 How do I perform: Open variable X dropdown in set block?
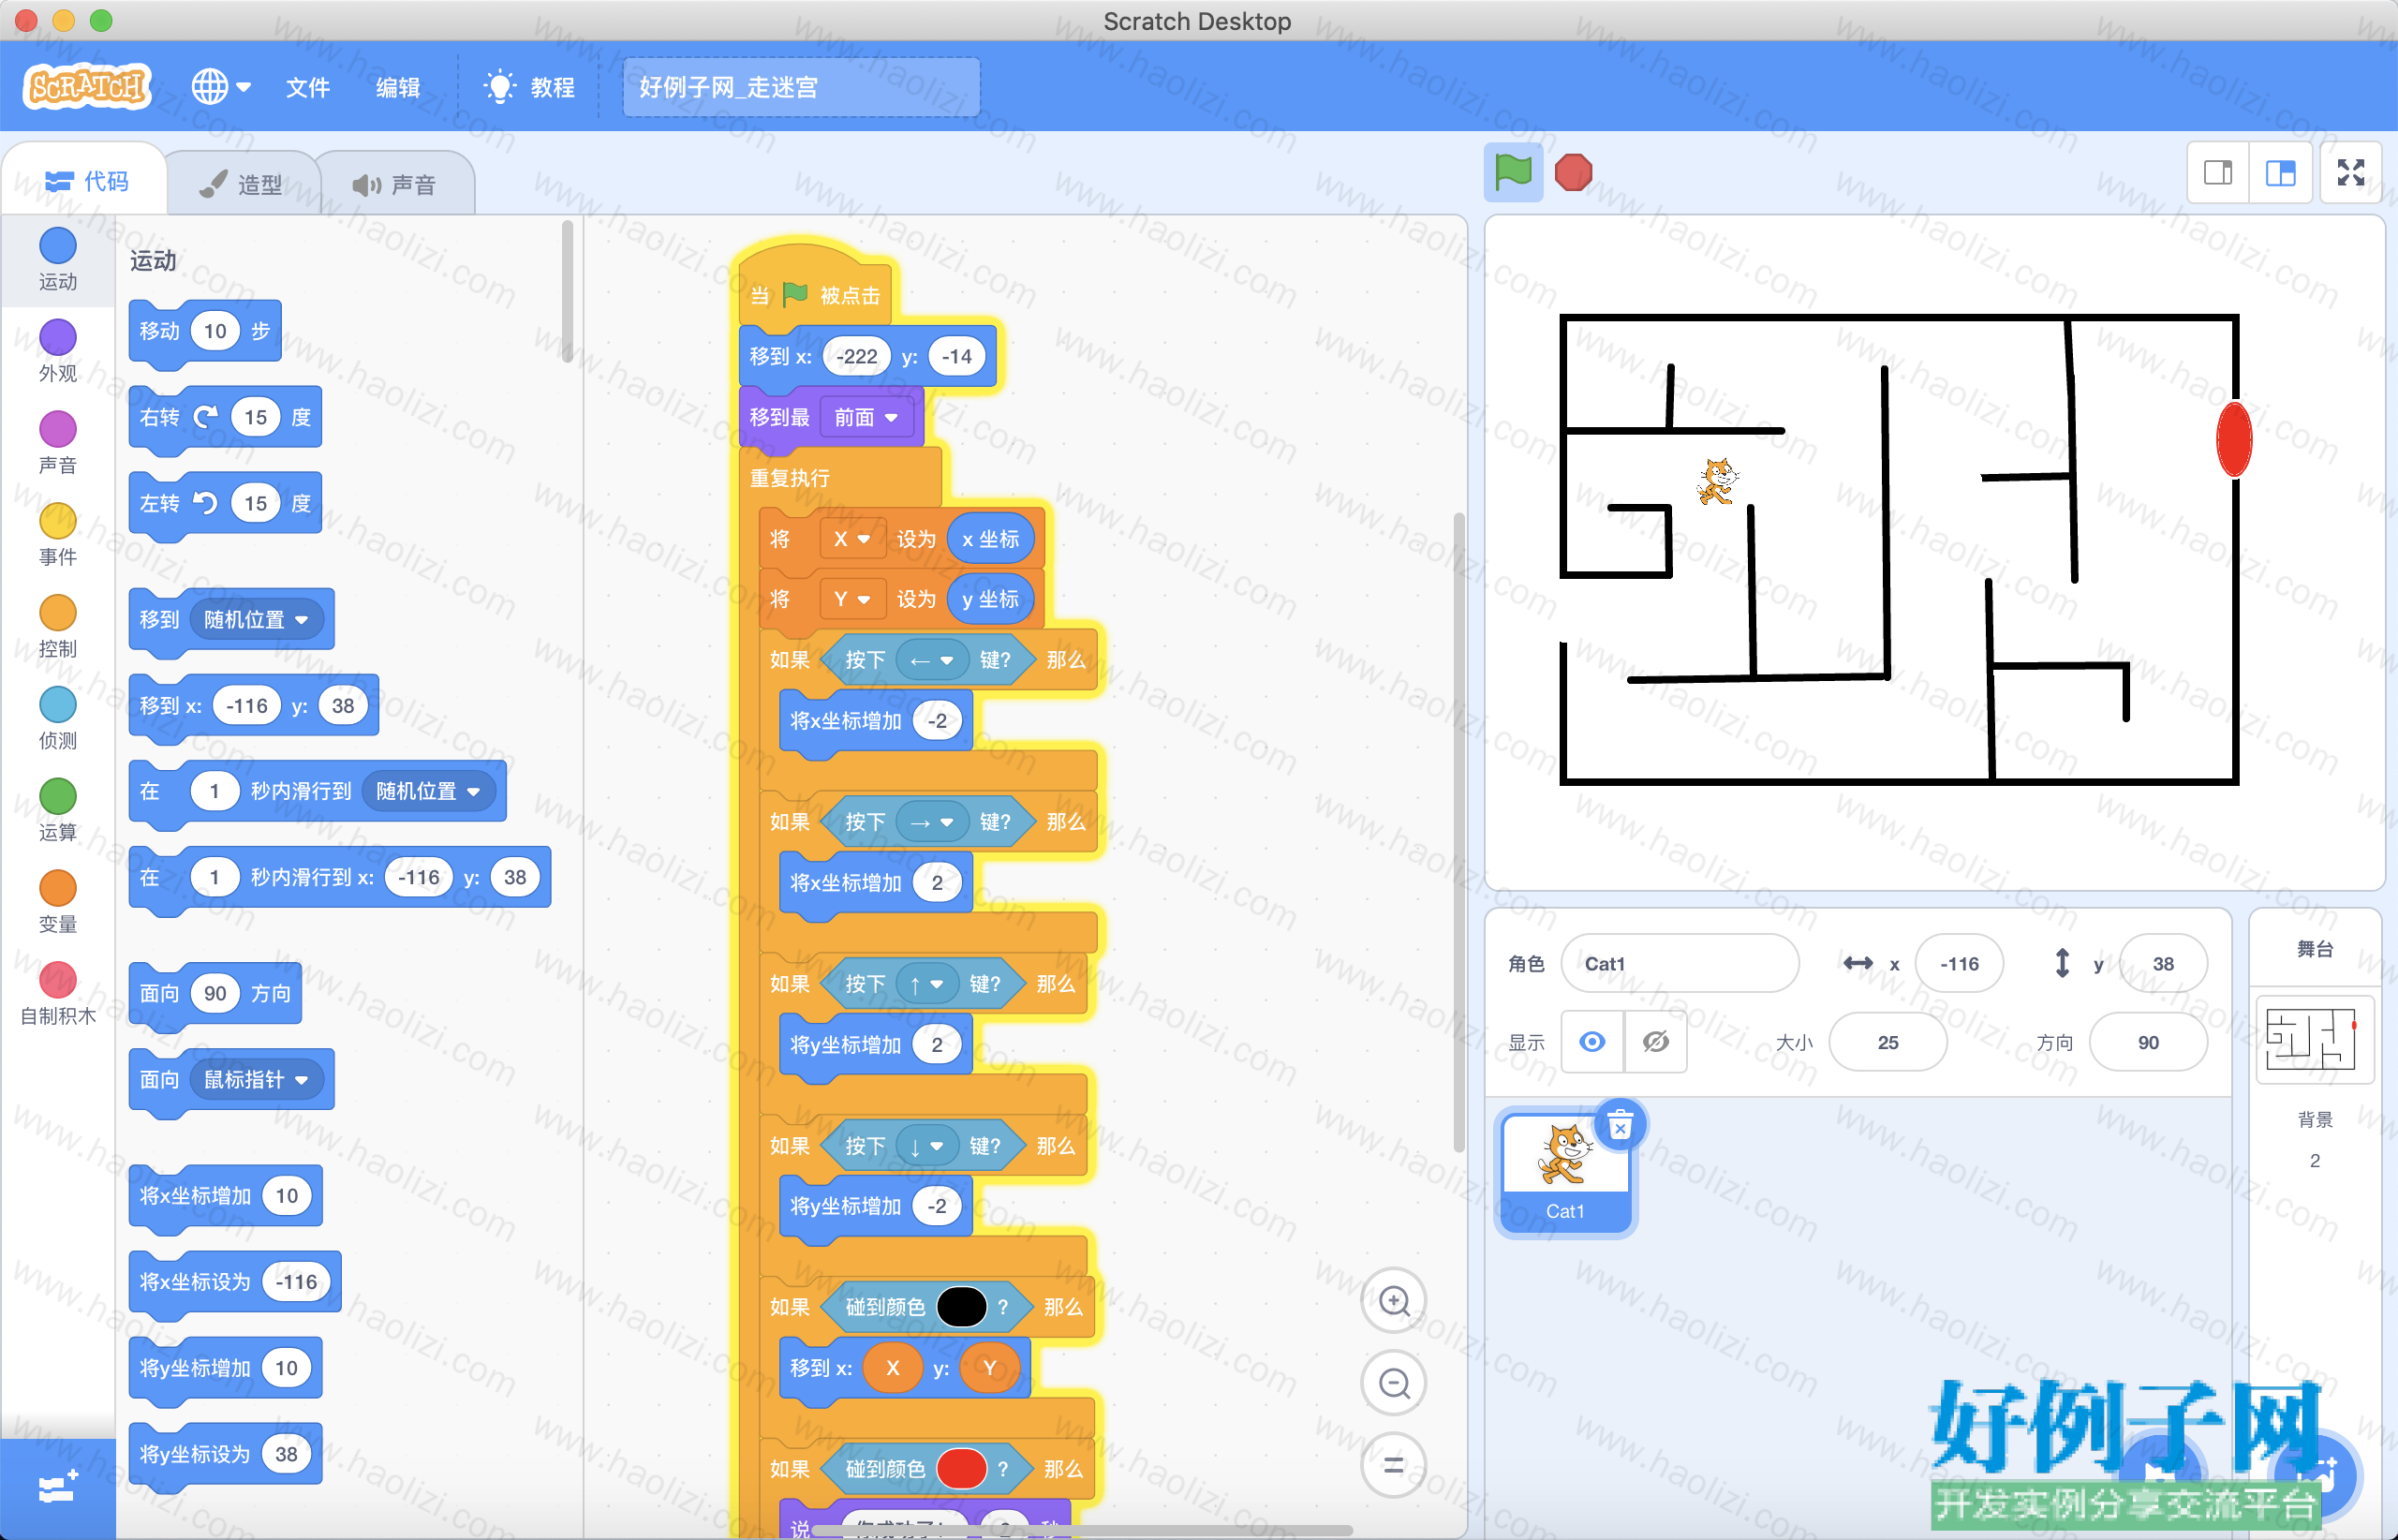click(852, 539)
